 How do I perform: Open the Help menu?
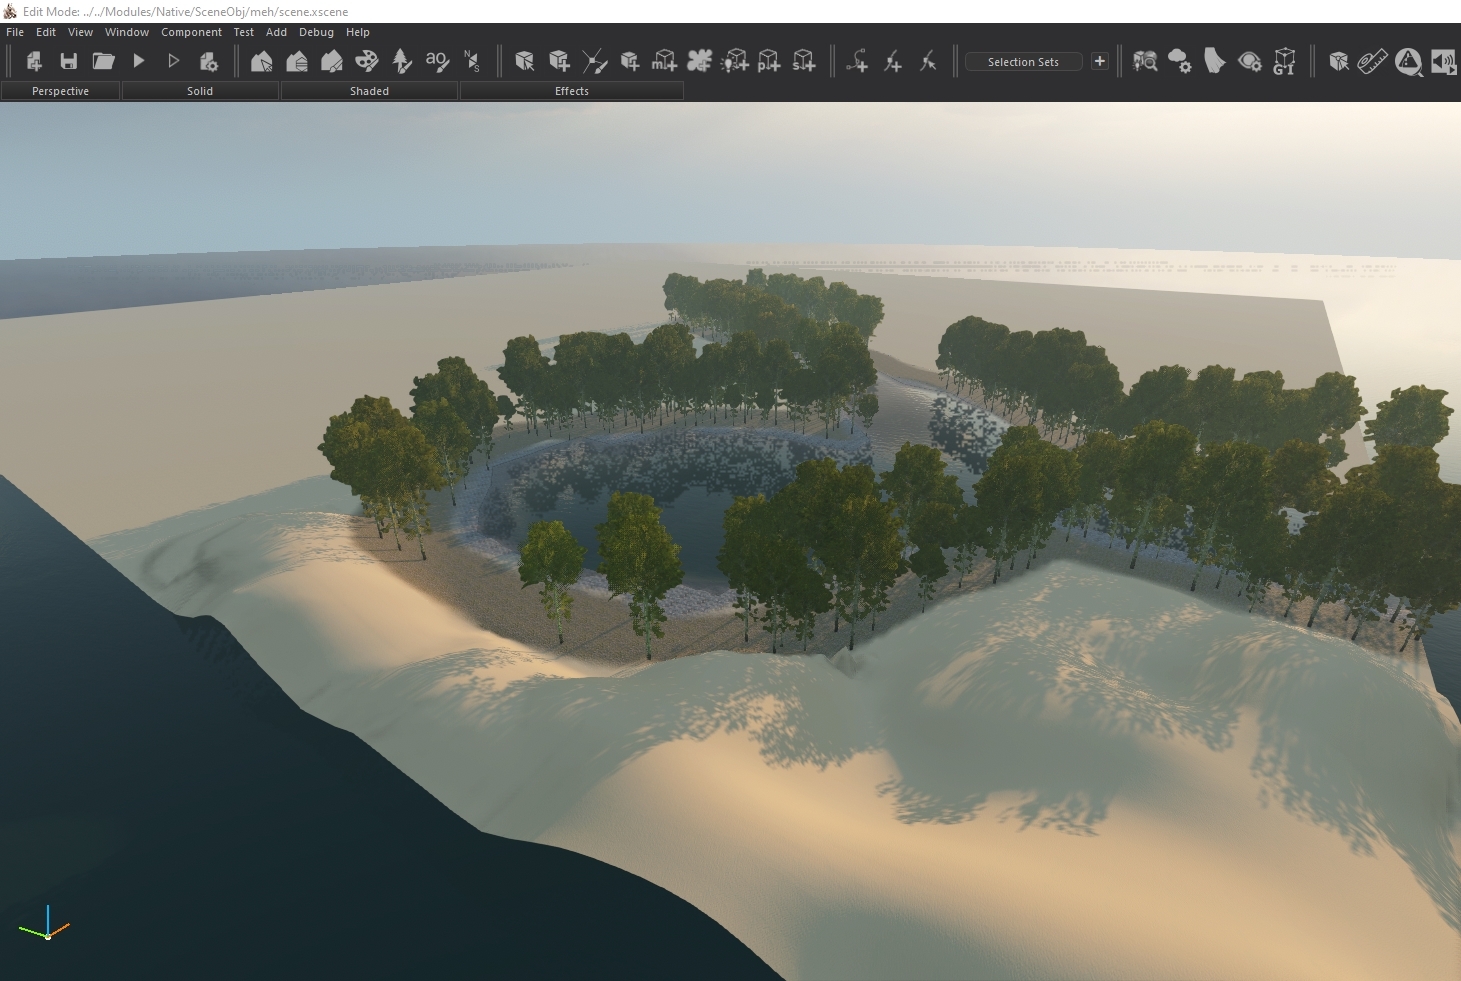tap(358, 32)
